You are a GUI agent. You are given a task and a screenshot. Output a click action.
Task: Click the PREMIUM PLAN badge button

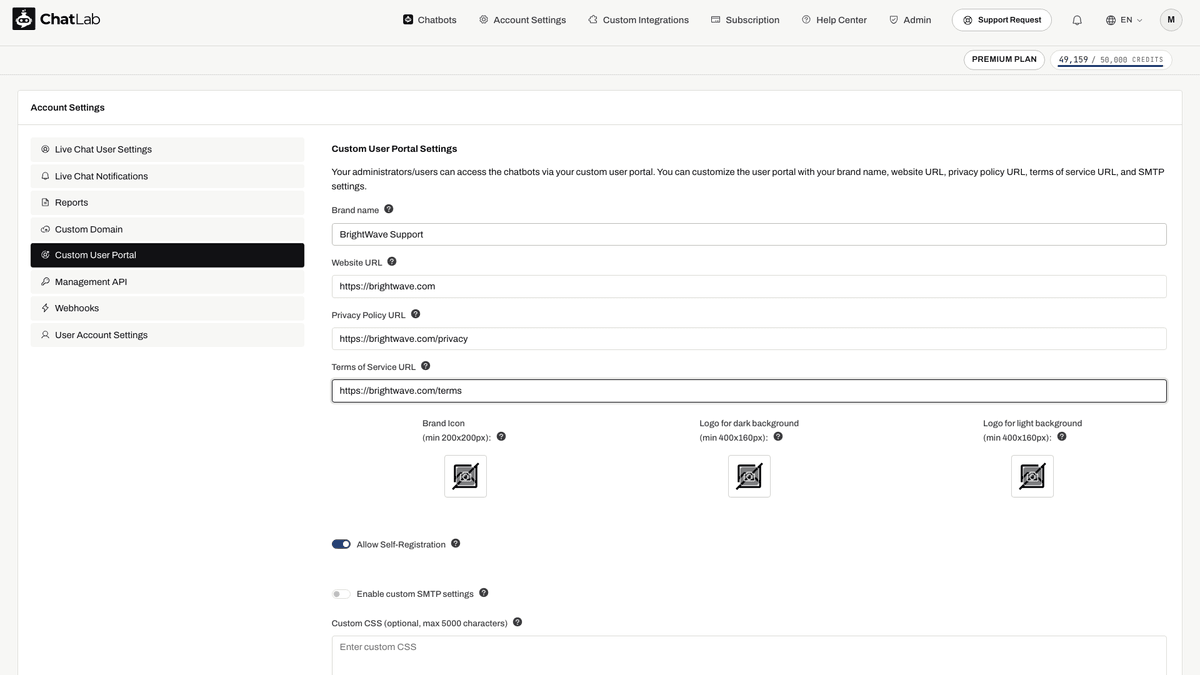tap(1004, 59)
